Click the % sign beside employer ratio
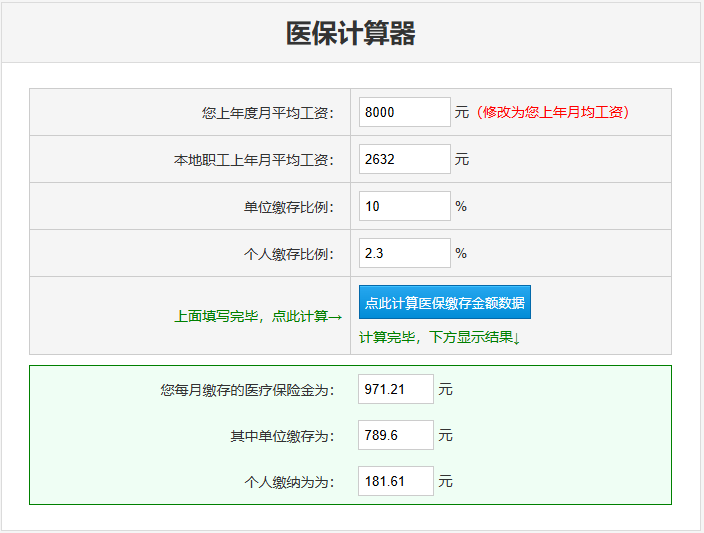 click(461, 207)
